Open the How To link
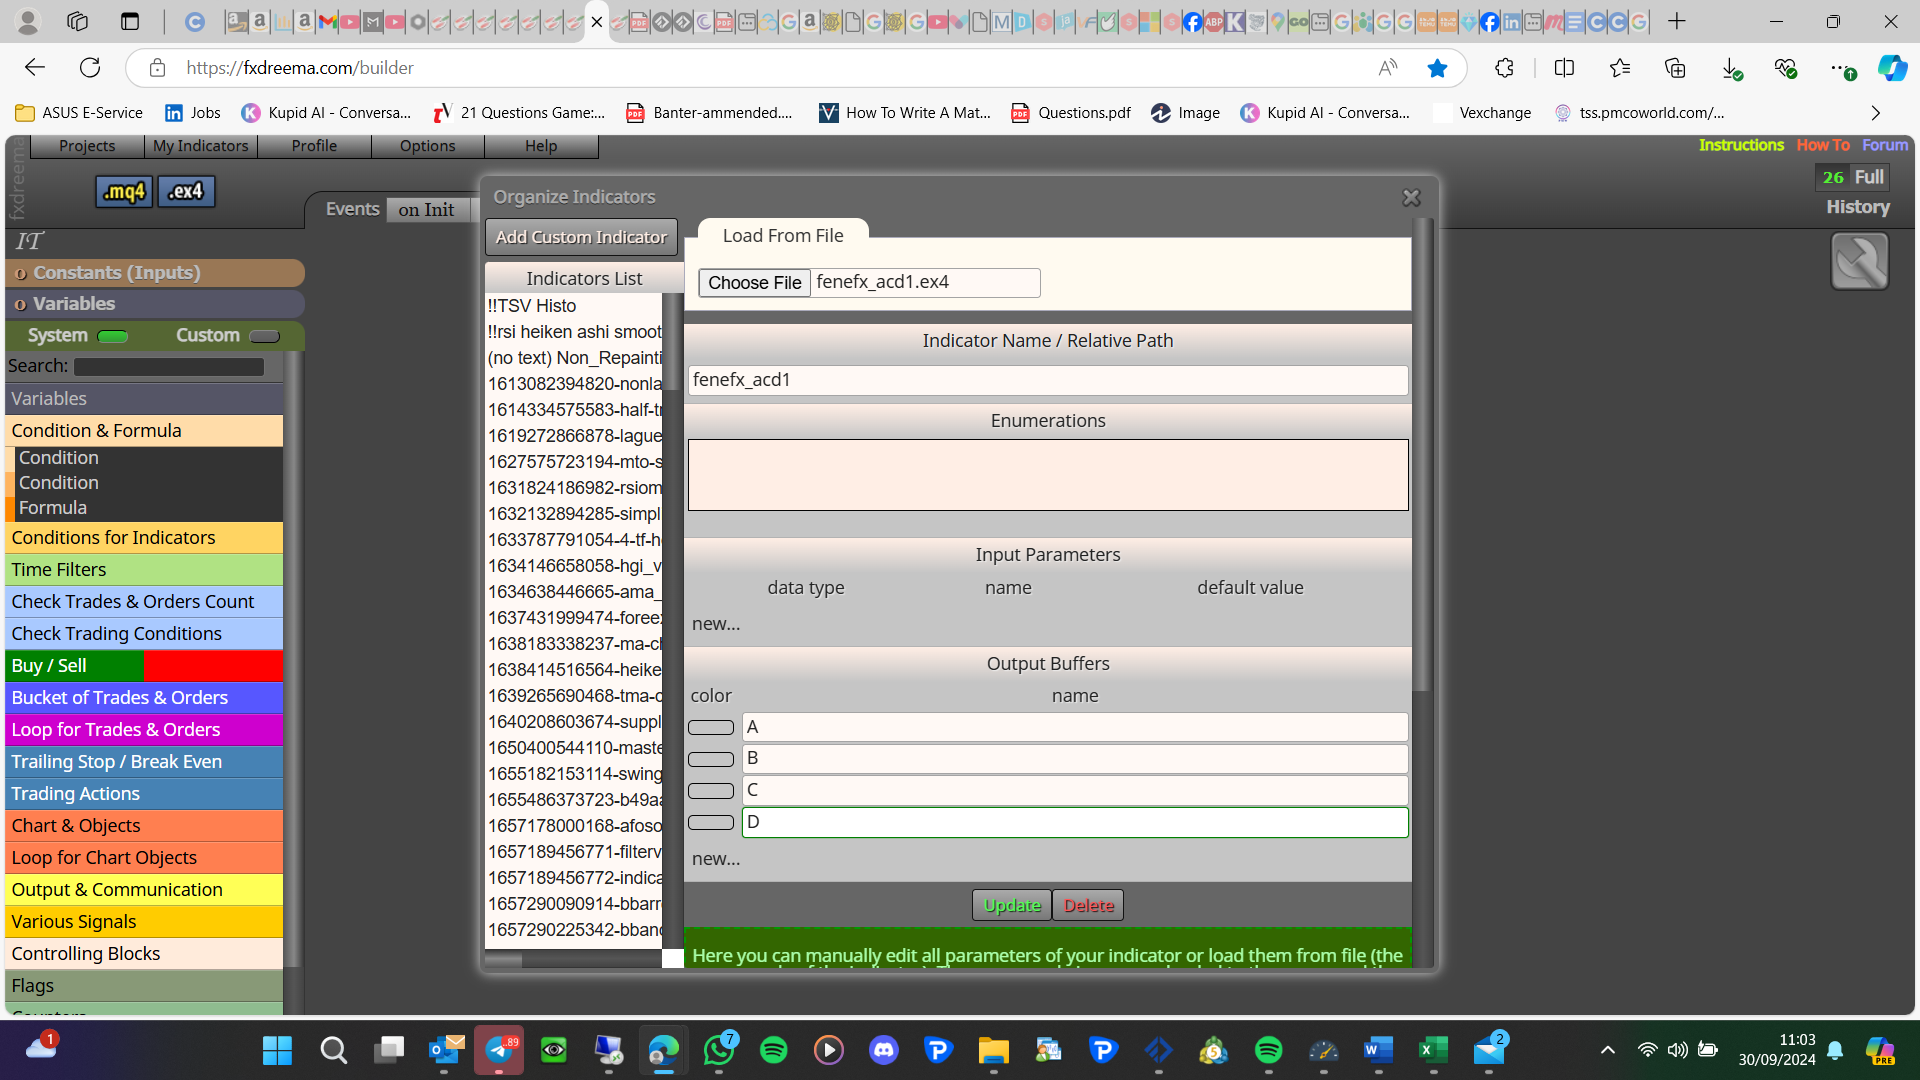 1823,145
